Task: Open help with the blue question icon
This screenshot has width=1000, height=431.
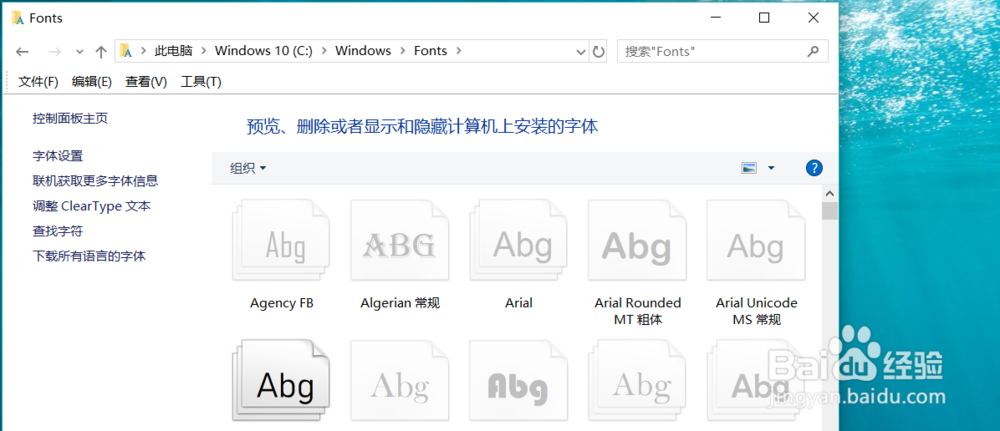Action: coord(814,168)
